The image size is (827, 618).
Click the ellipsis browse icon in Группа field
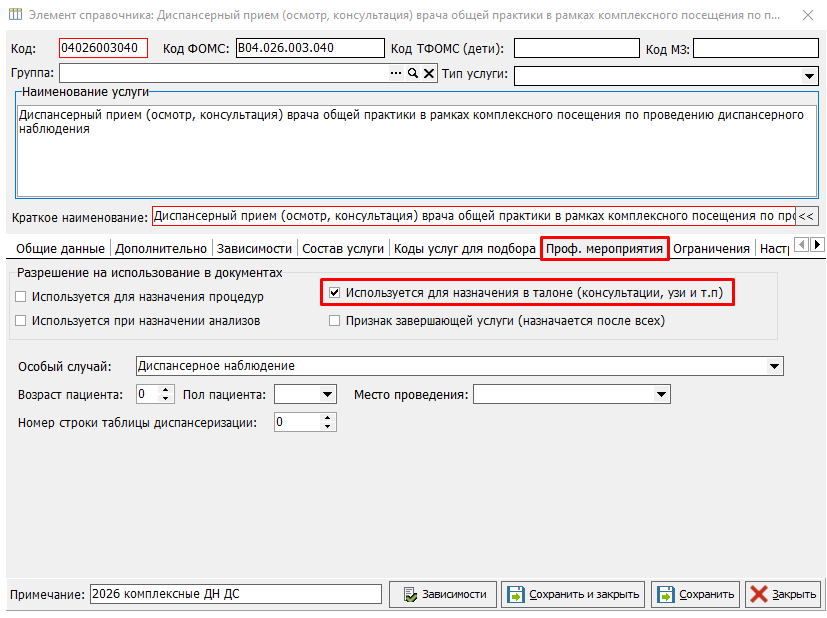(x=396, y=73)
